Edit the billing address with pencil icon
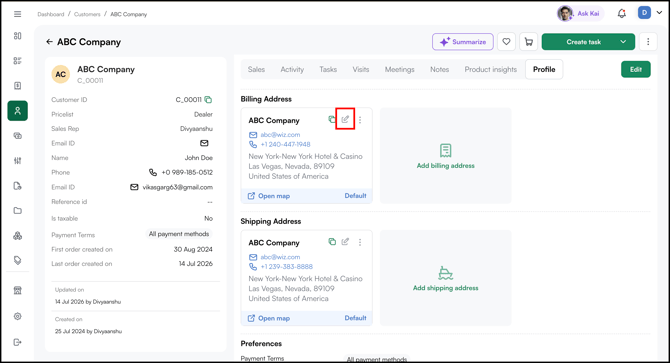This screenshot has height=363, width=670. [345, 120]
